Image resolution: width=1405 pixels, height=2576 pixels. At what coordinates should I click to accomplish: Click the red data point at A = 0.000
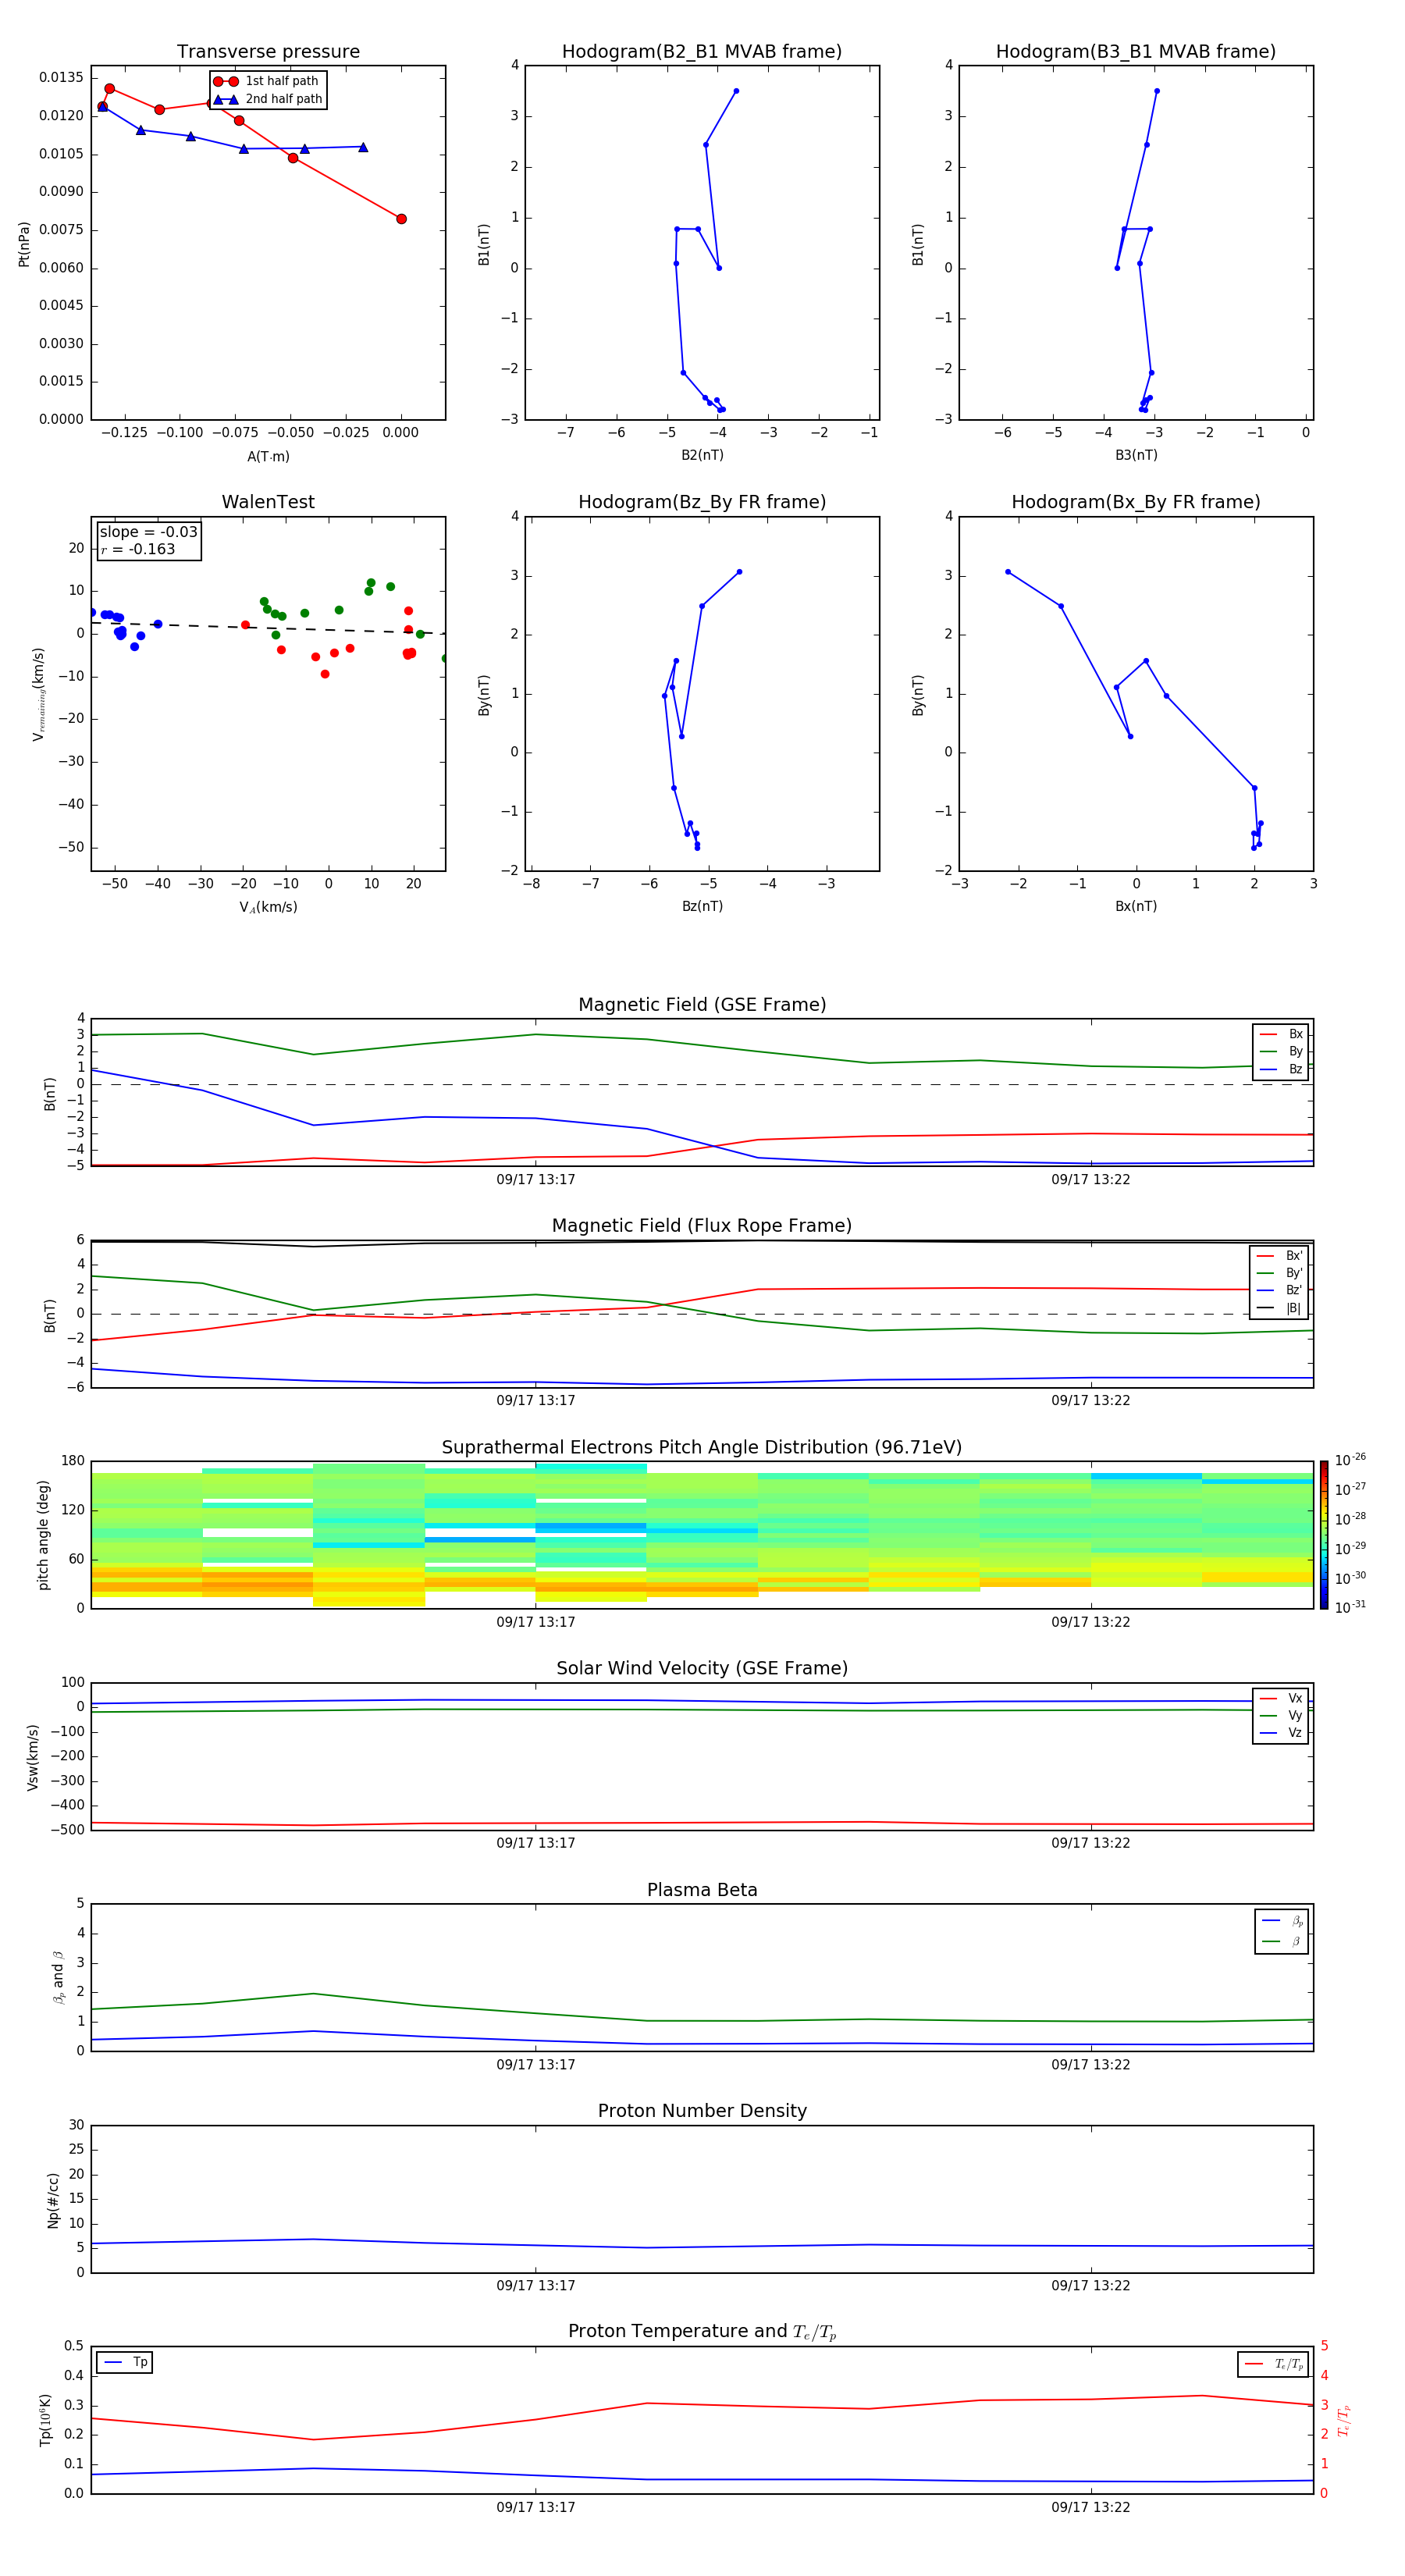[x=401, y=219]
